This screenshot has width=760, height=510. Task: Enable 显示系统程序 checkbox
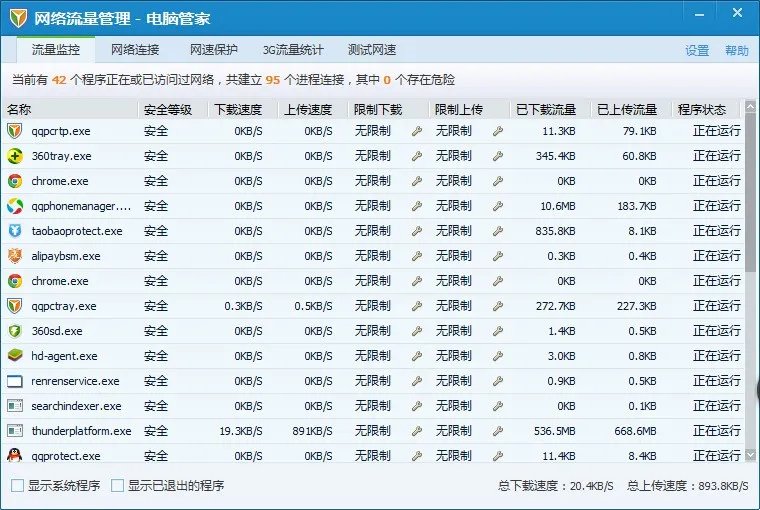pos(17,485)
